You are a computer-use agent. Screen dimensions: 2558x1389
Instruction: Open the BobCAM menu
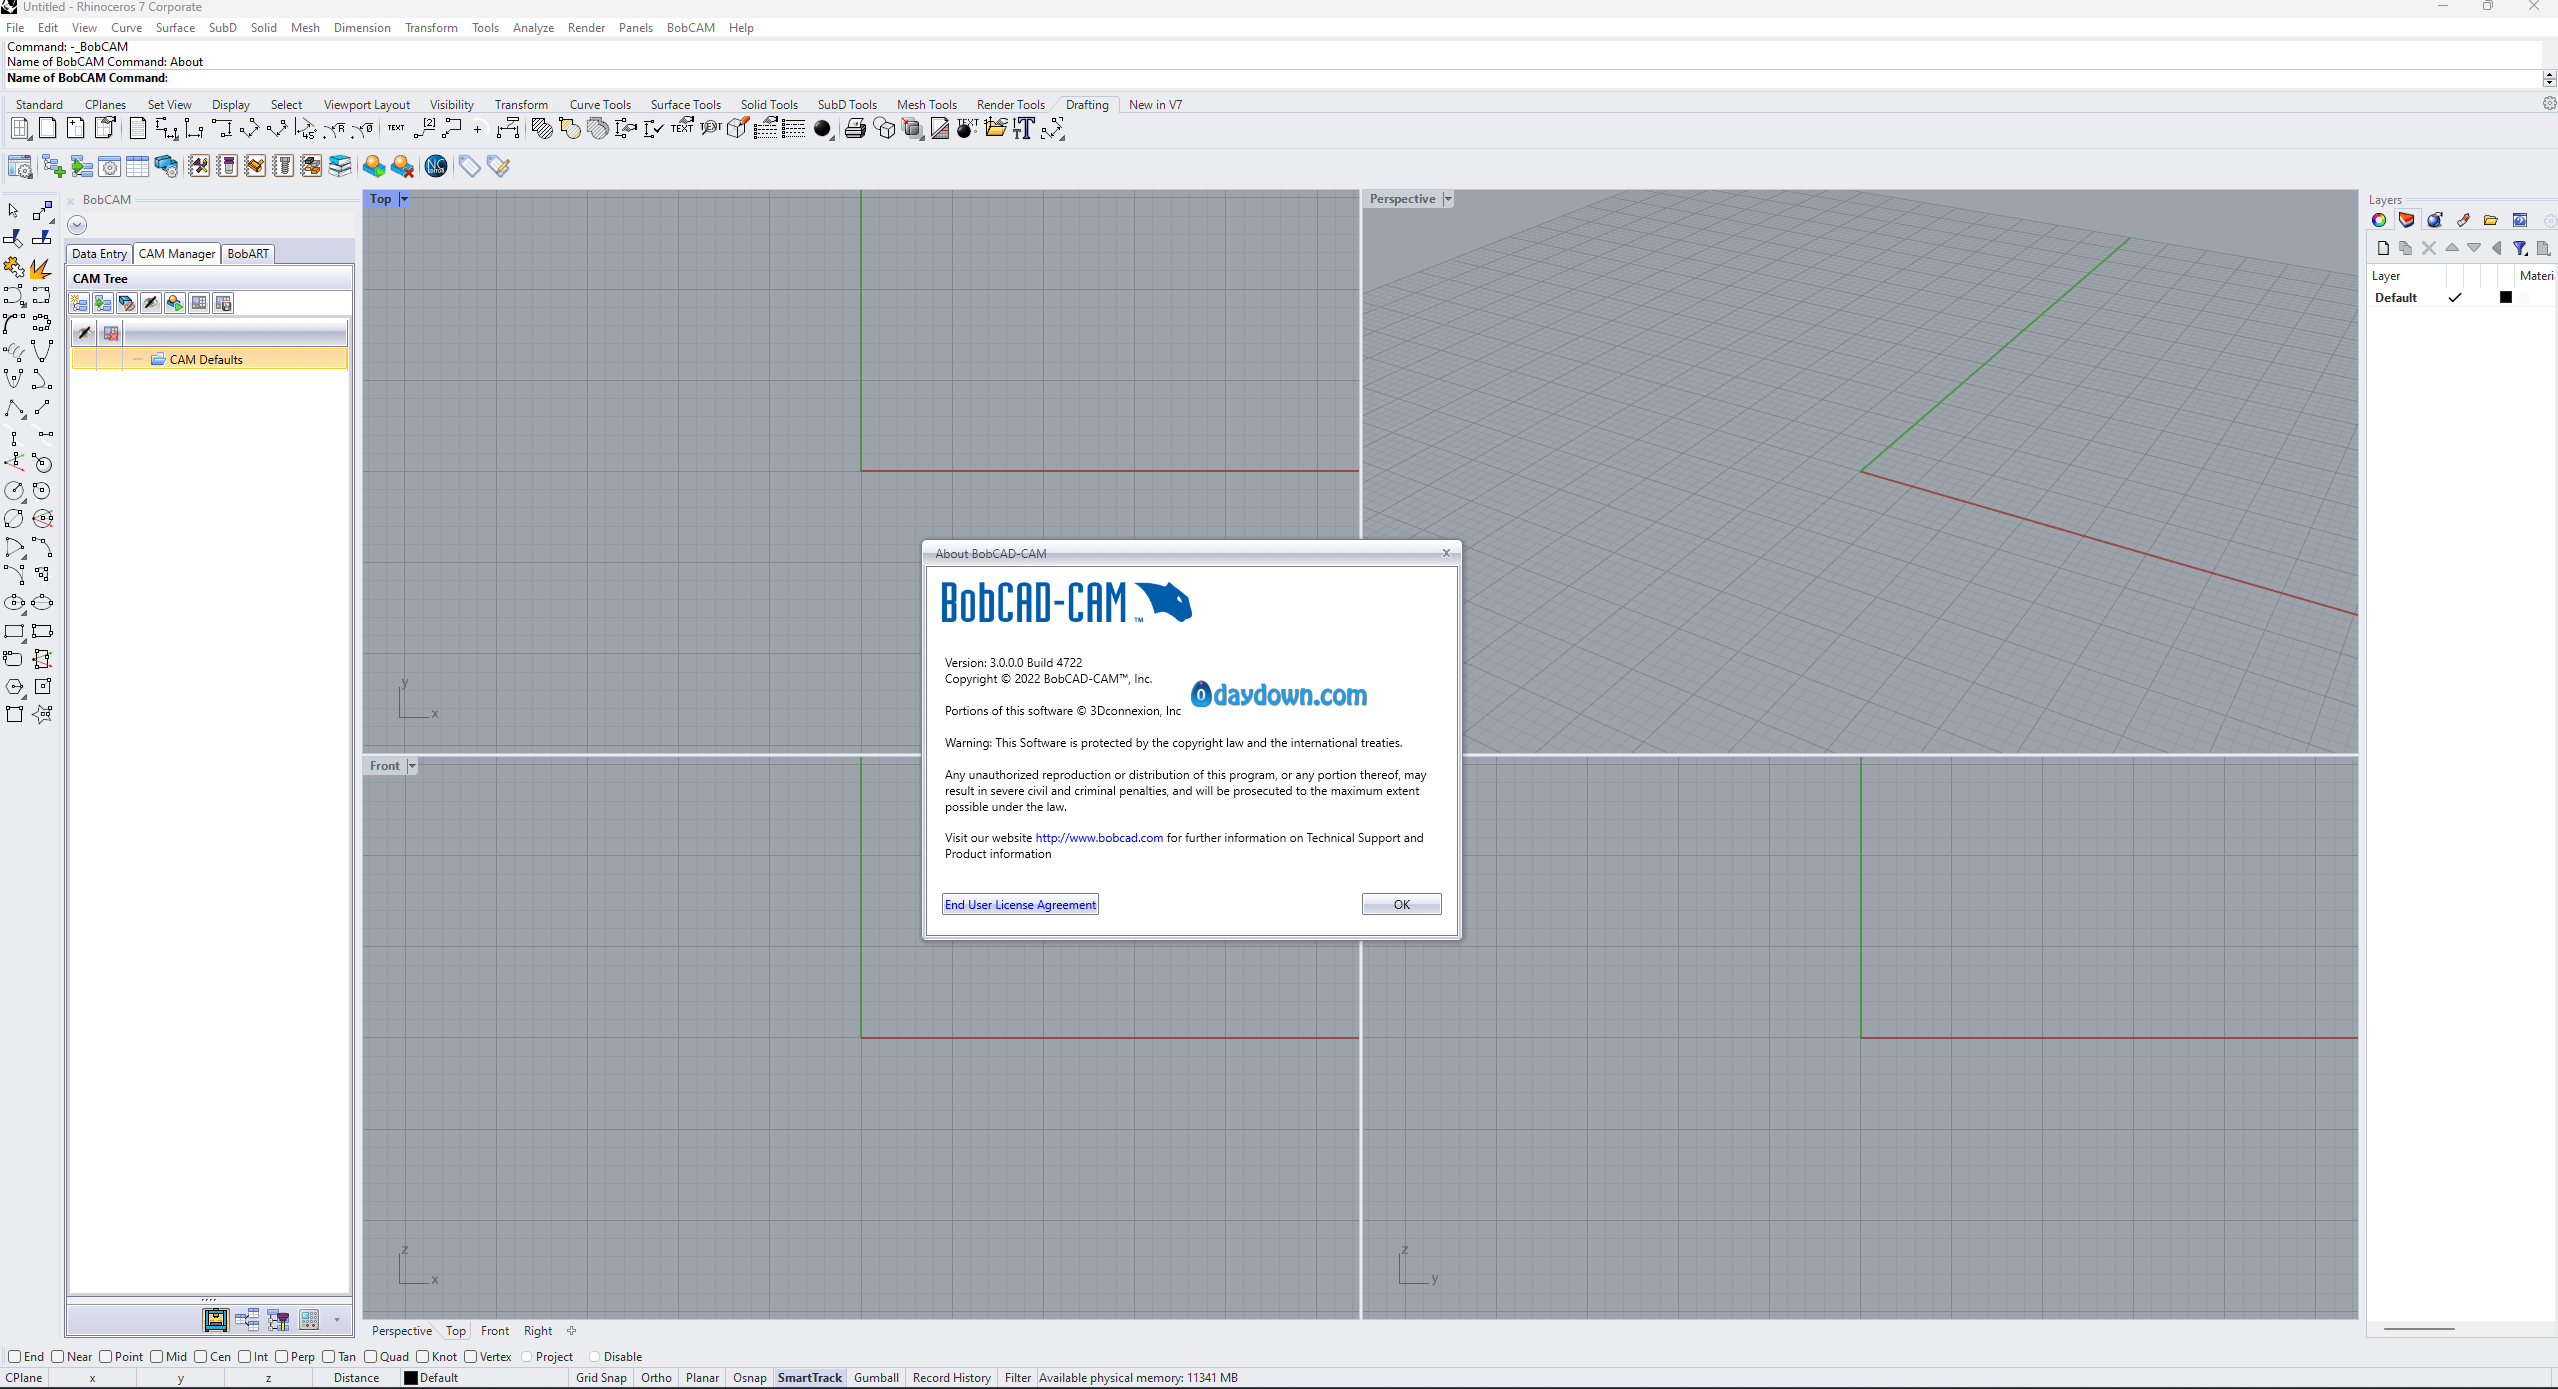(x=691, y=27)
